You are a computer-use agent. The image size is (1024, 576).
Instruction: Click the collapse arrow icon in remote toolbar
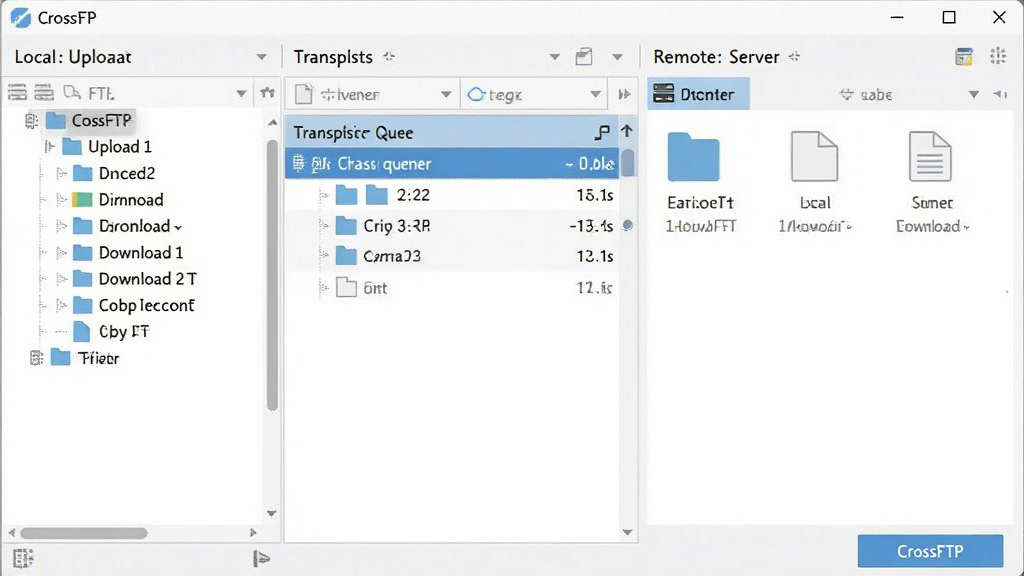click(1000, 95)
